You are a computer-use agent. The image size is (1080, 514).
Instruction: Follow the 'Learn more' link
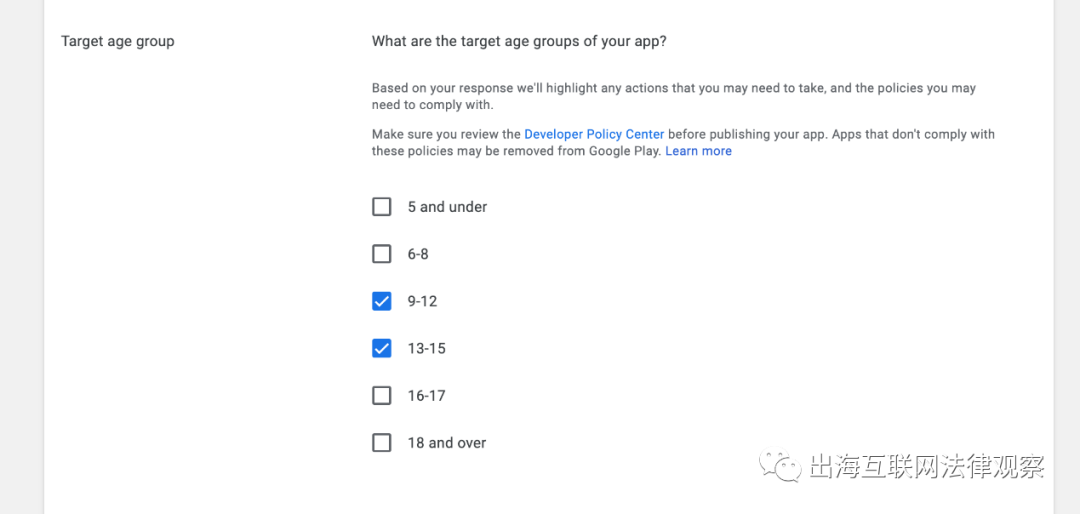[x=698, y=151]
